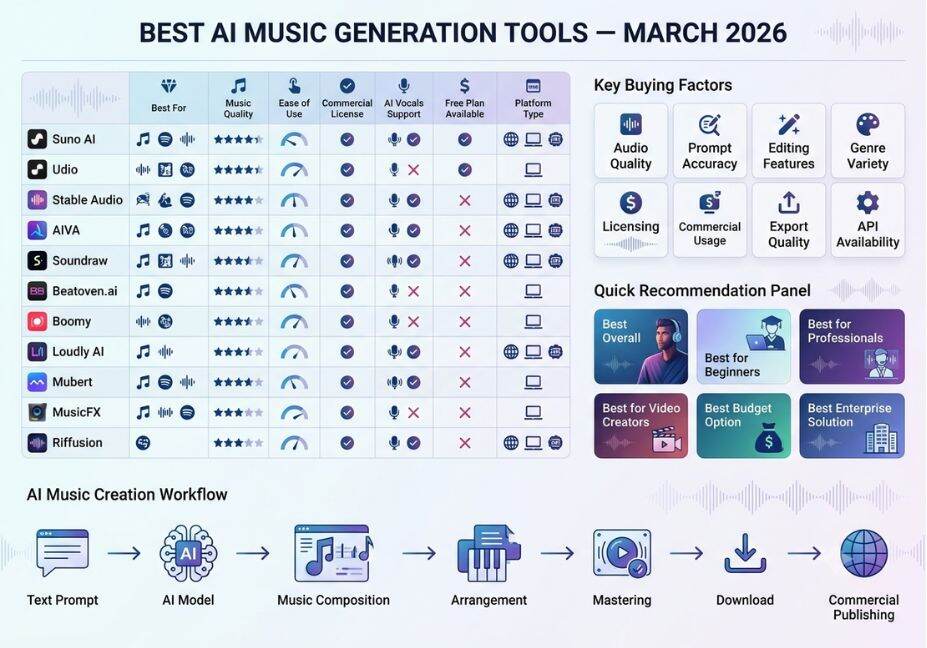The image size is (927, 648).
Task: Click Udio free plan checkmark
Action: (x=465, y=170)
